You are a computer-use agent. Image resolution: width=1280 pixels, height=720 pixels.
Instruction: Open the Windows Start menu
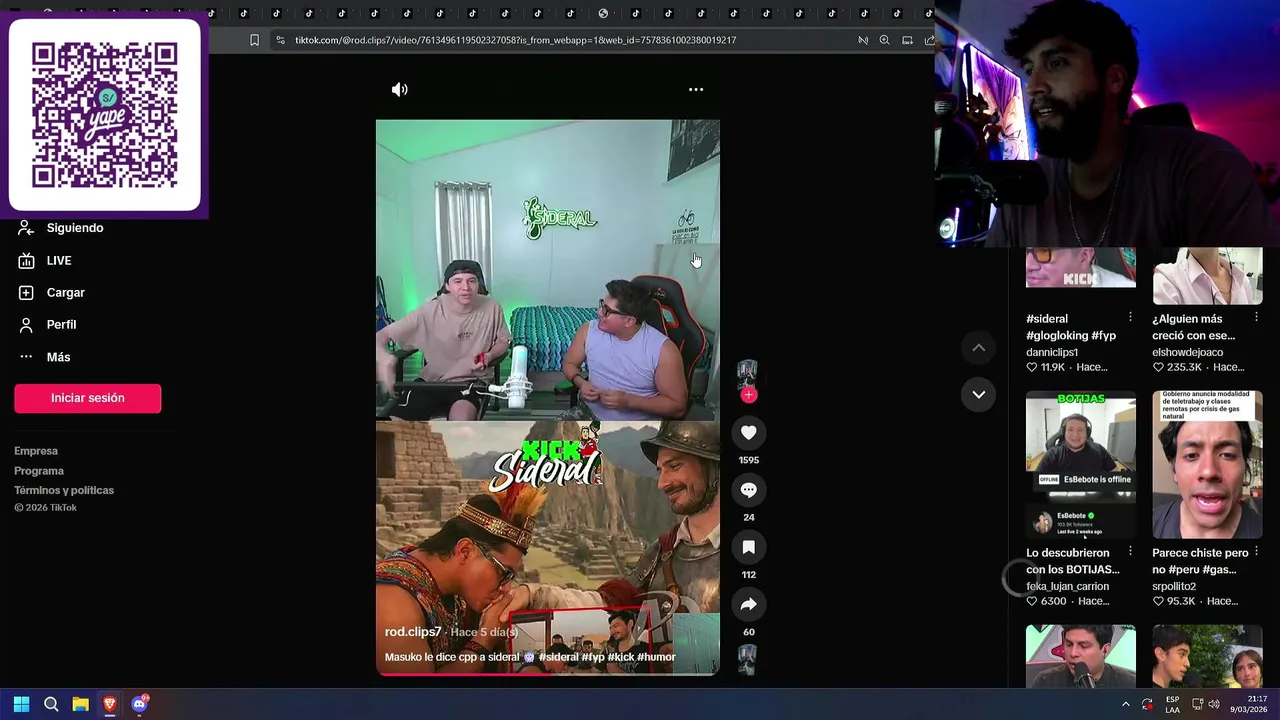[x=21, y=704]
